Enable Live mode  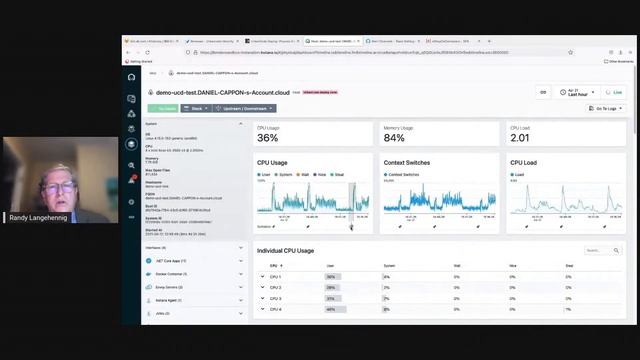click(614, 93)
